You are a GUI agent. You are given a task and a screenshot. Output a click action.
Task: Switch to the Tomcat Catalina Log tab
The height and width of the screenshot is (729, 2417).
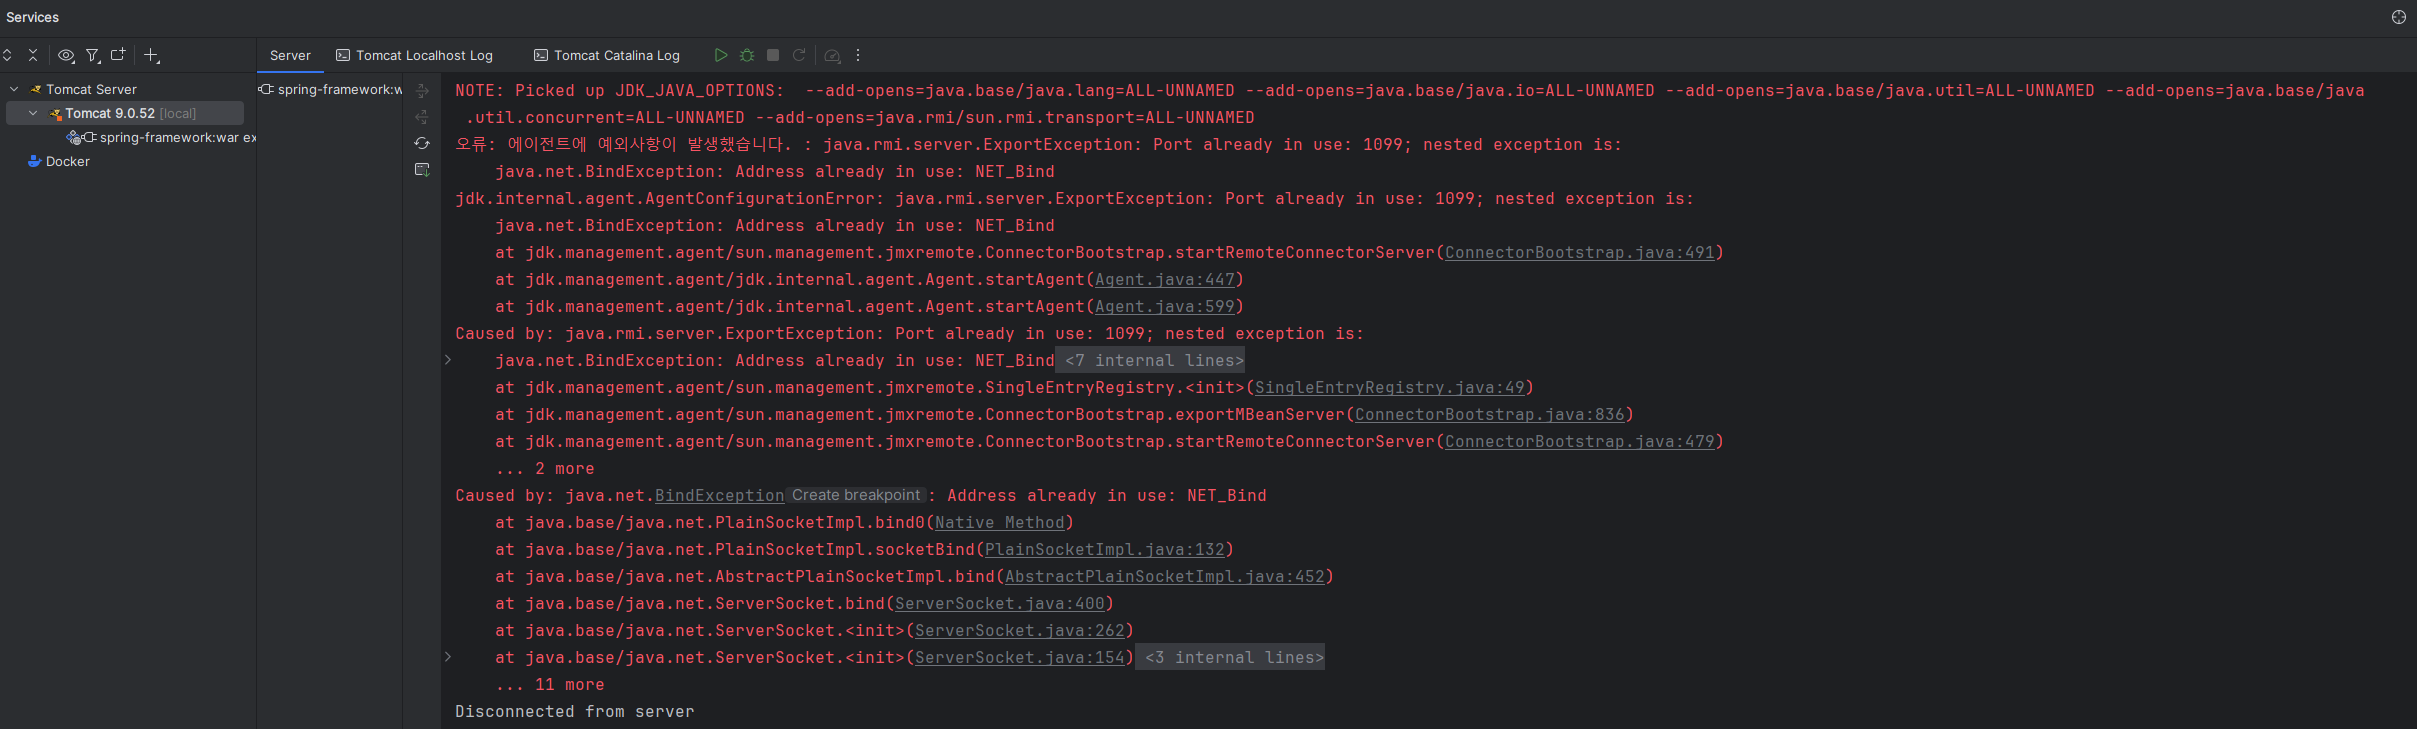pyautogui.click(x=616, y=55)
